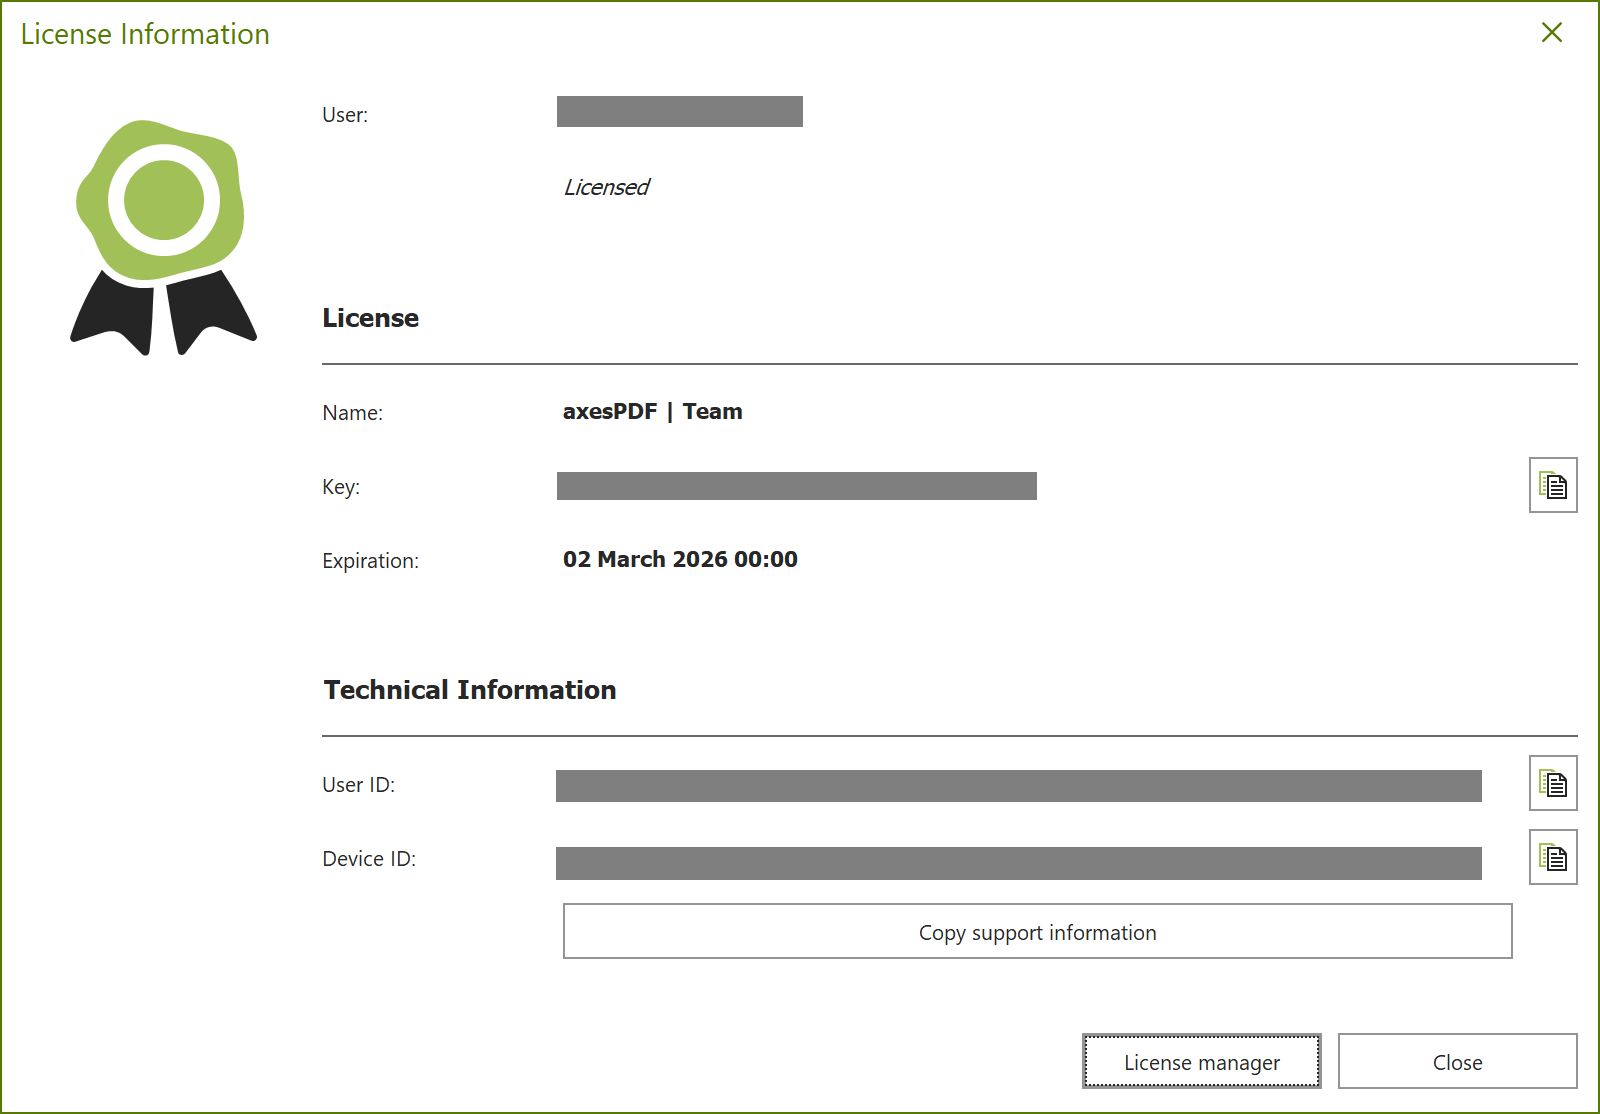
Task: Copy the User ID value
Action: click(x=1553, y=783)
